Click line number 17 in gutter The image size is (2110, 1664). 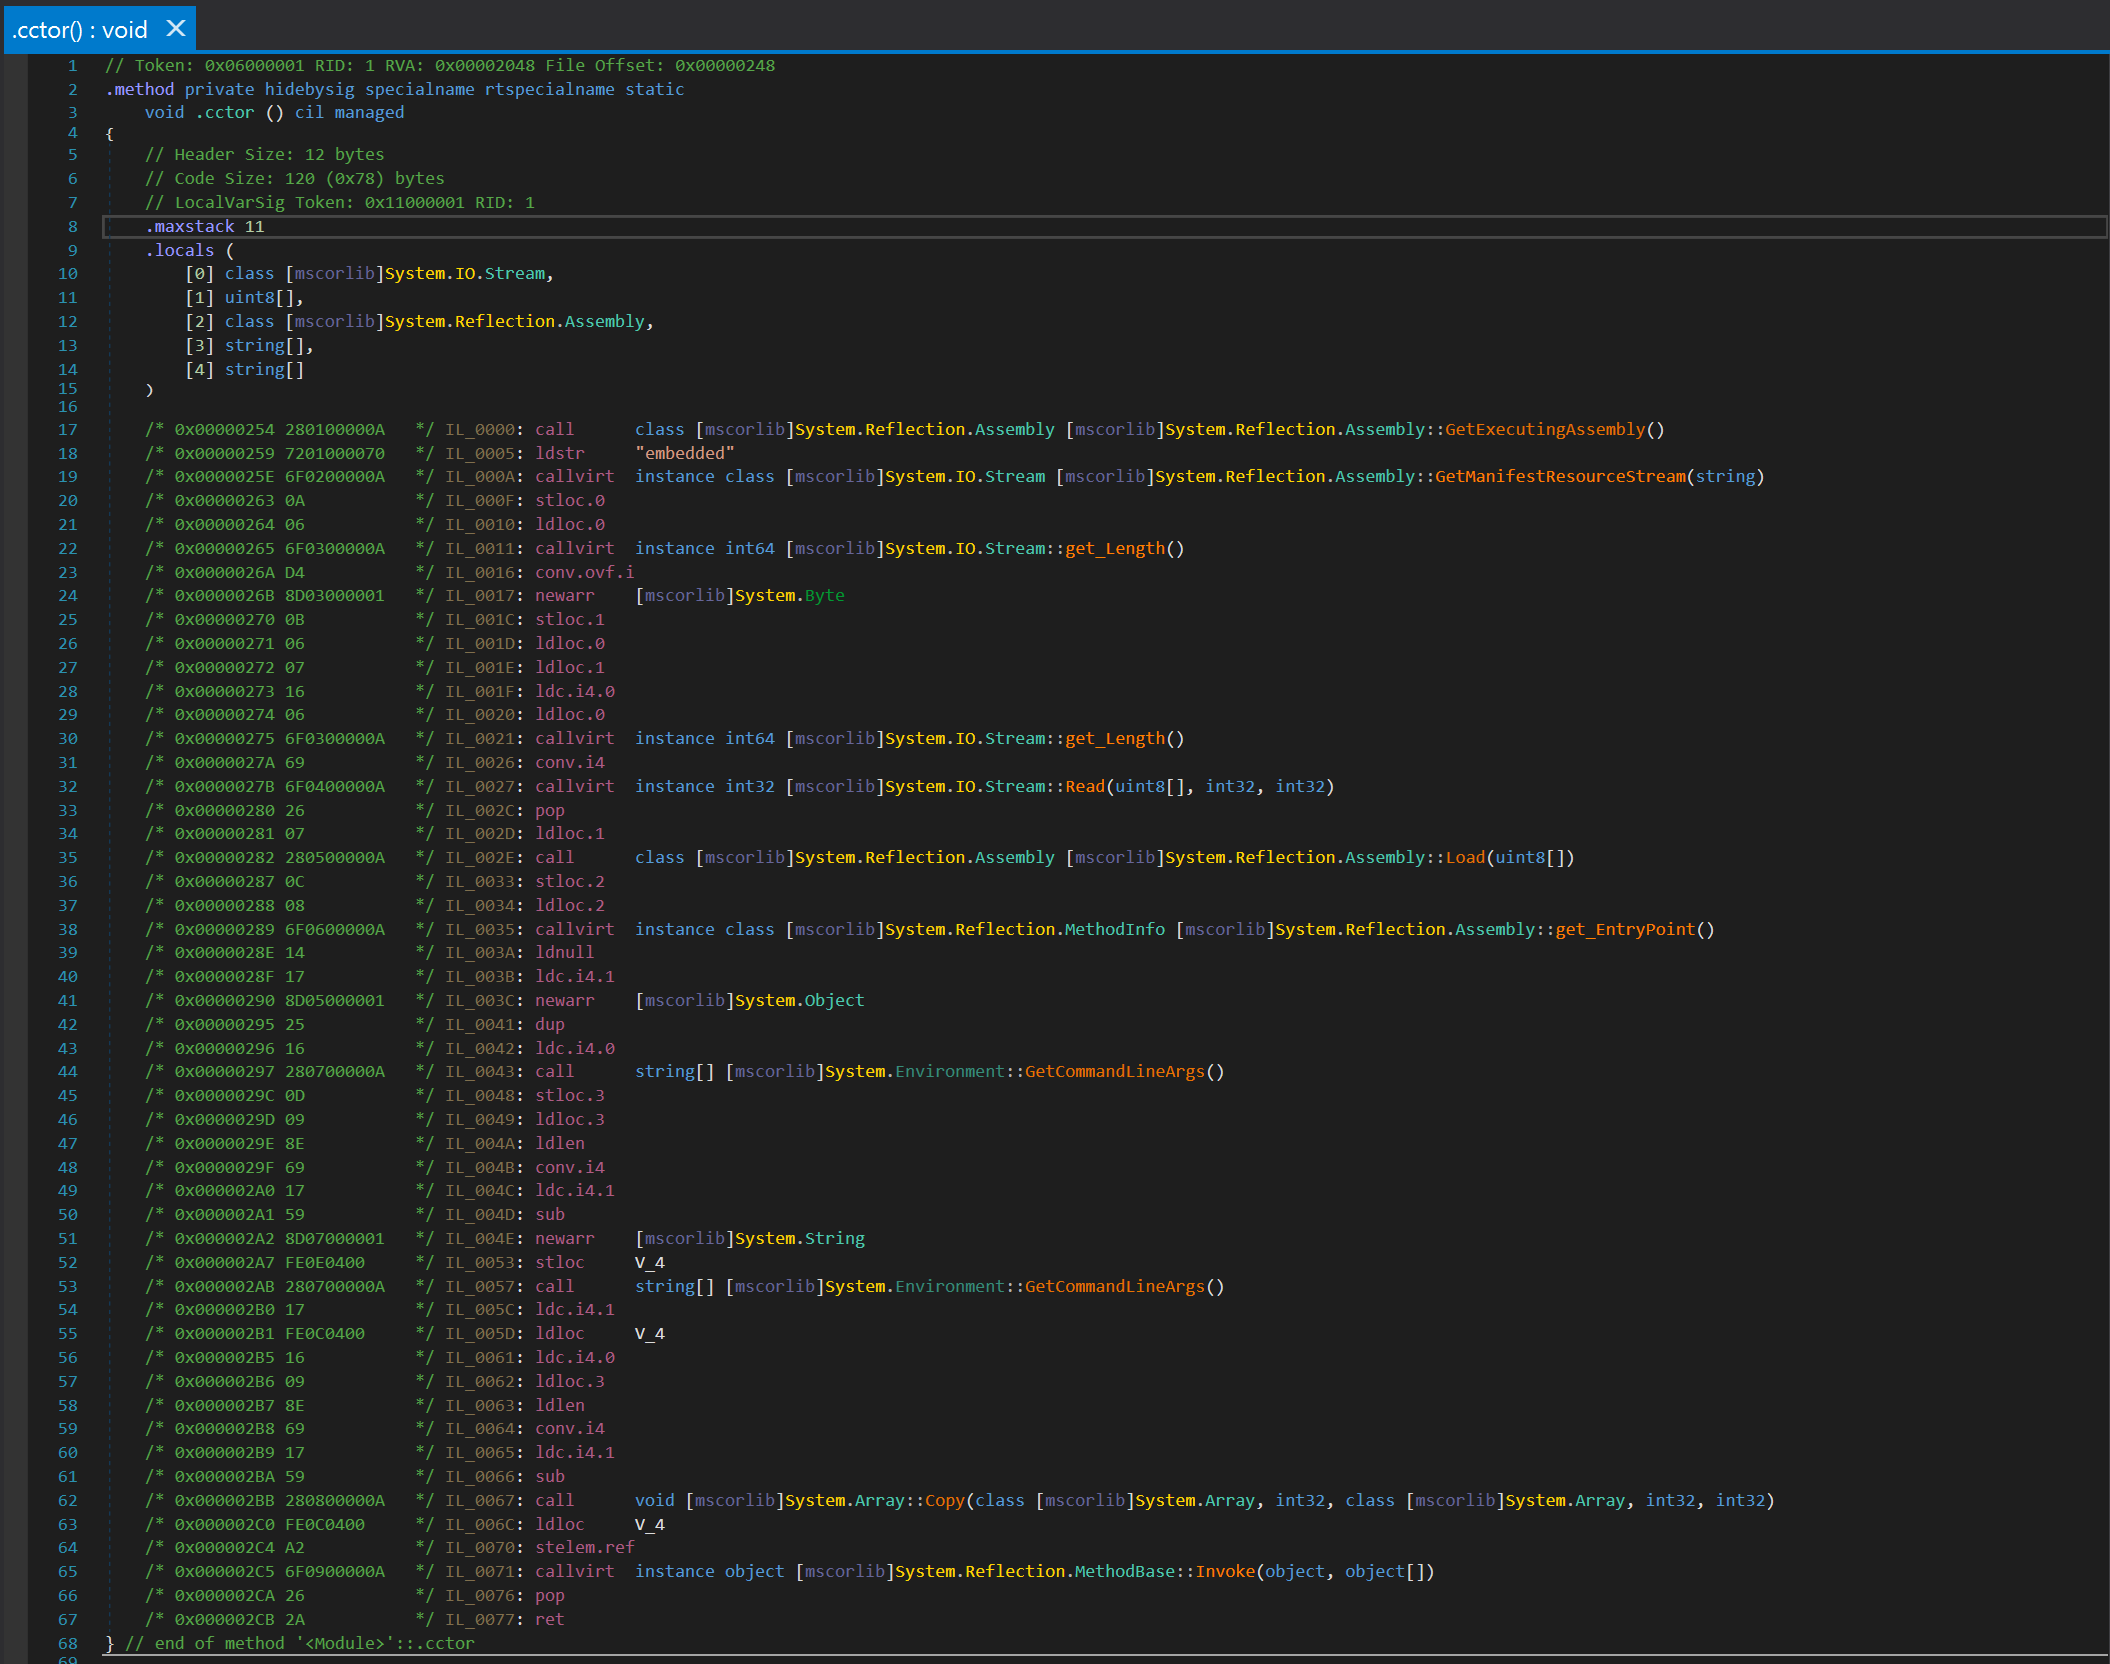[x=67, y=429]
